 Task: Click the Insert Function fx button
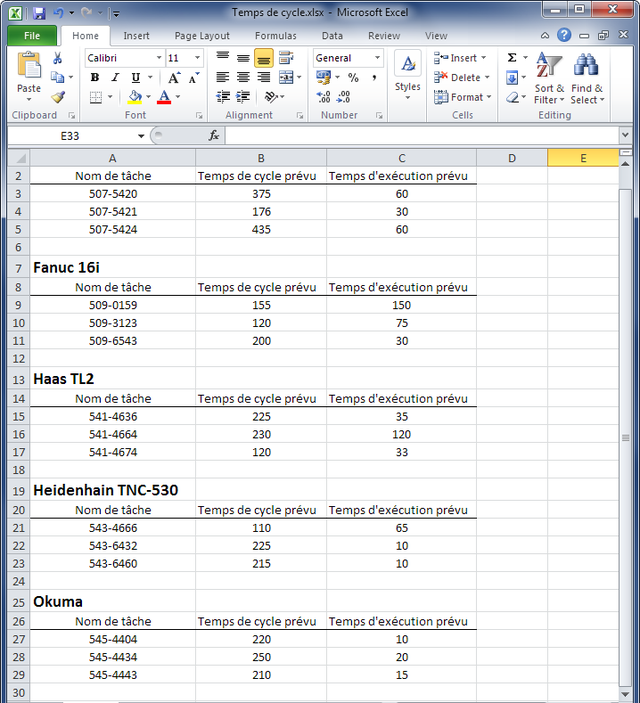[214, 135]
